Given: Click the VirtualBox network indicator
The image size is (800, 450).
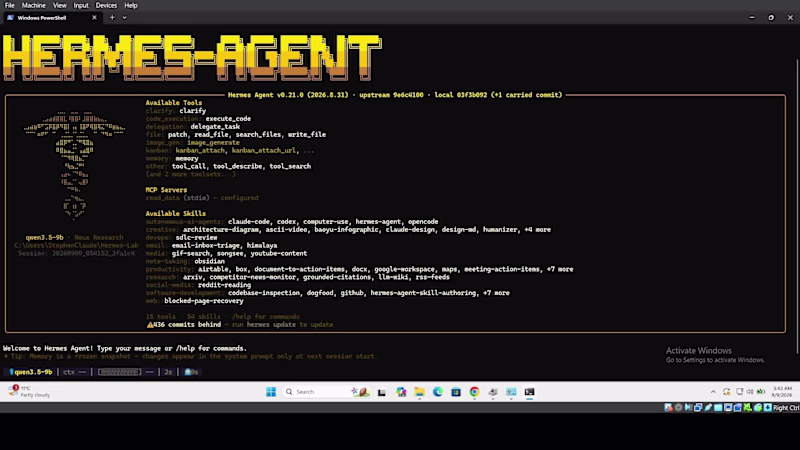Looking at the screenshot, I should [x=698, y=407].
